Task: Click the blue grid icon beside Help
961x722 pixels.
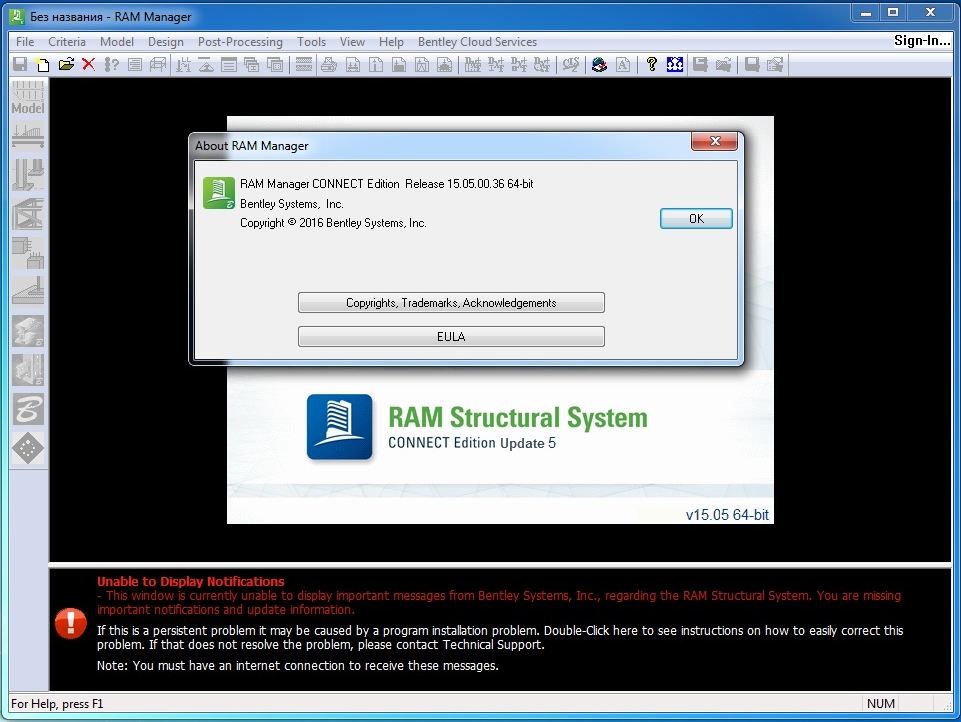Action: pos(675,64)
